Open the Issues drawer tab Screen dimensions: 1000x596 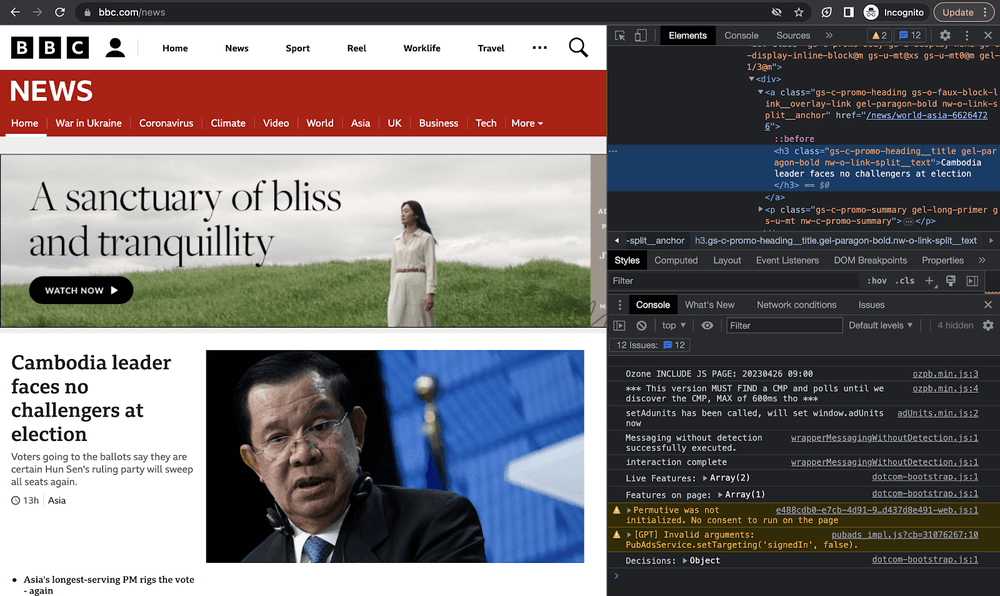click(871, 305)
